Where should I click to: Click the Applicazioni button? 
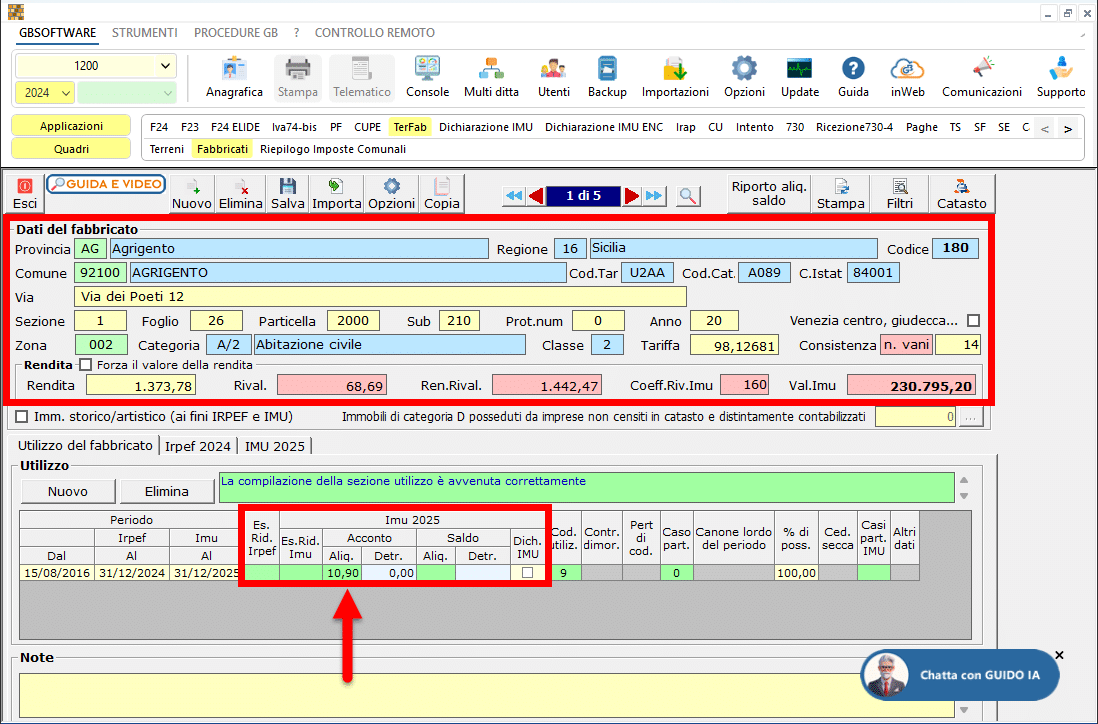pyautogui.click(x=71, y=126)
